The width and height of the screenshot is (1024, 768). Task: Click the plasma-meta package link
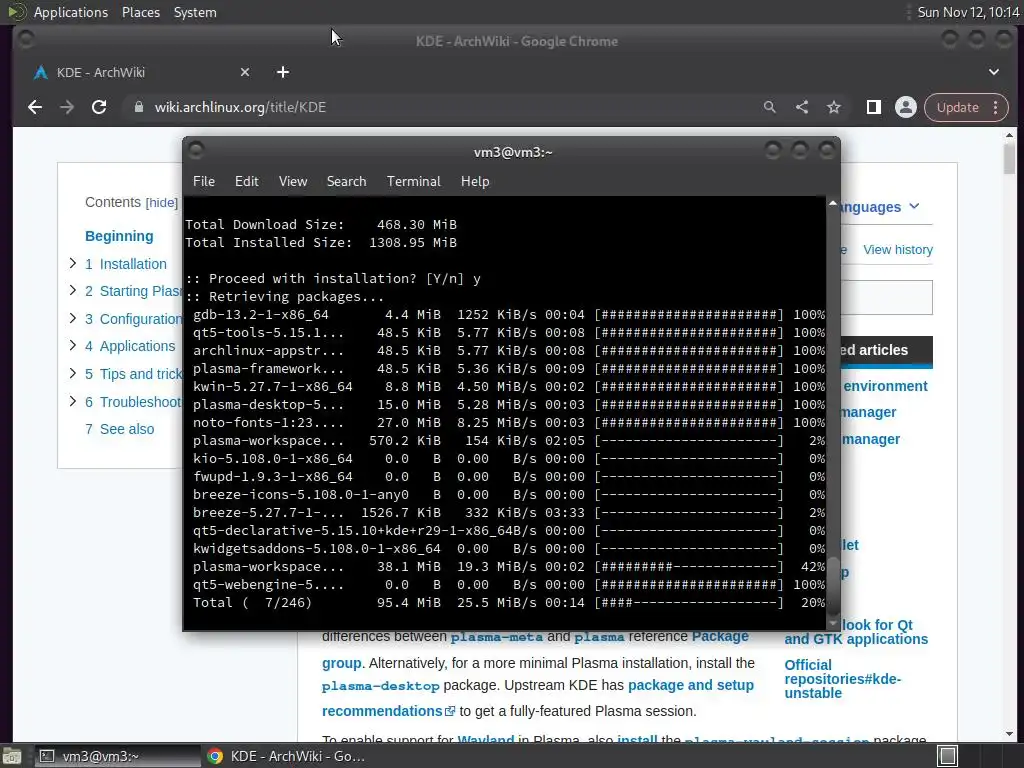(x=496, y=637)
